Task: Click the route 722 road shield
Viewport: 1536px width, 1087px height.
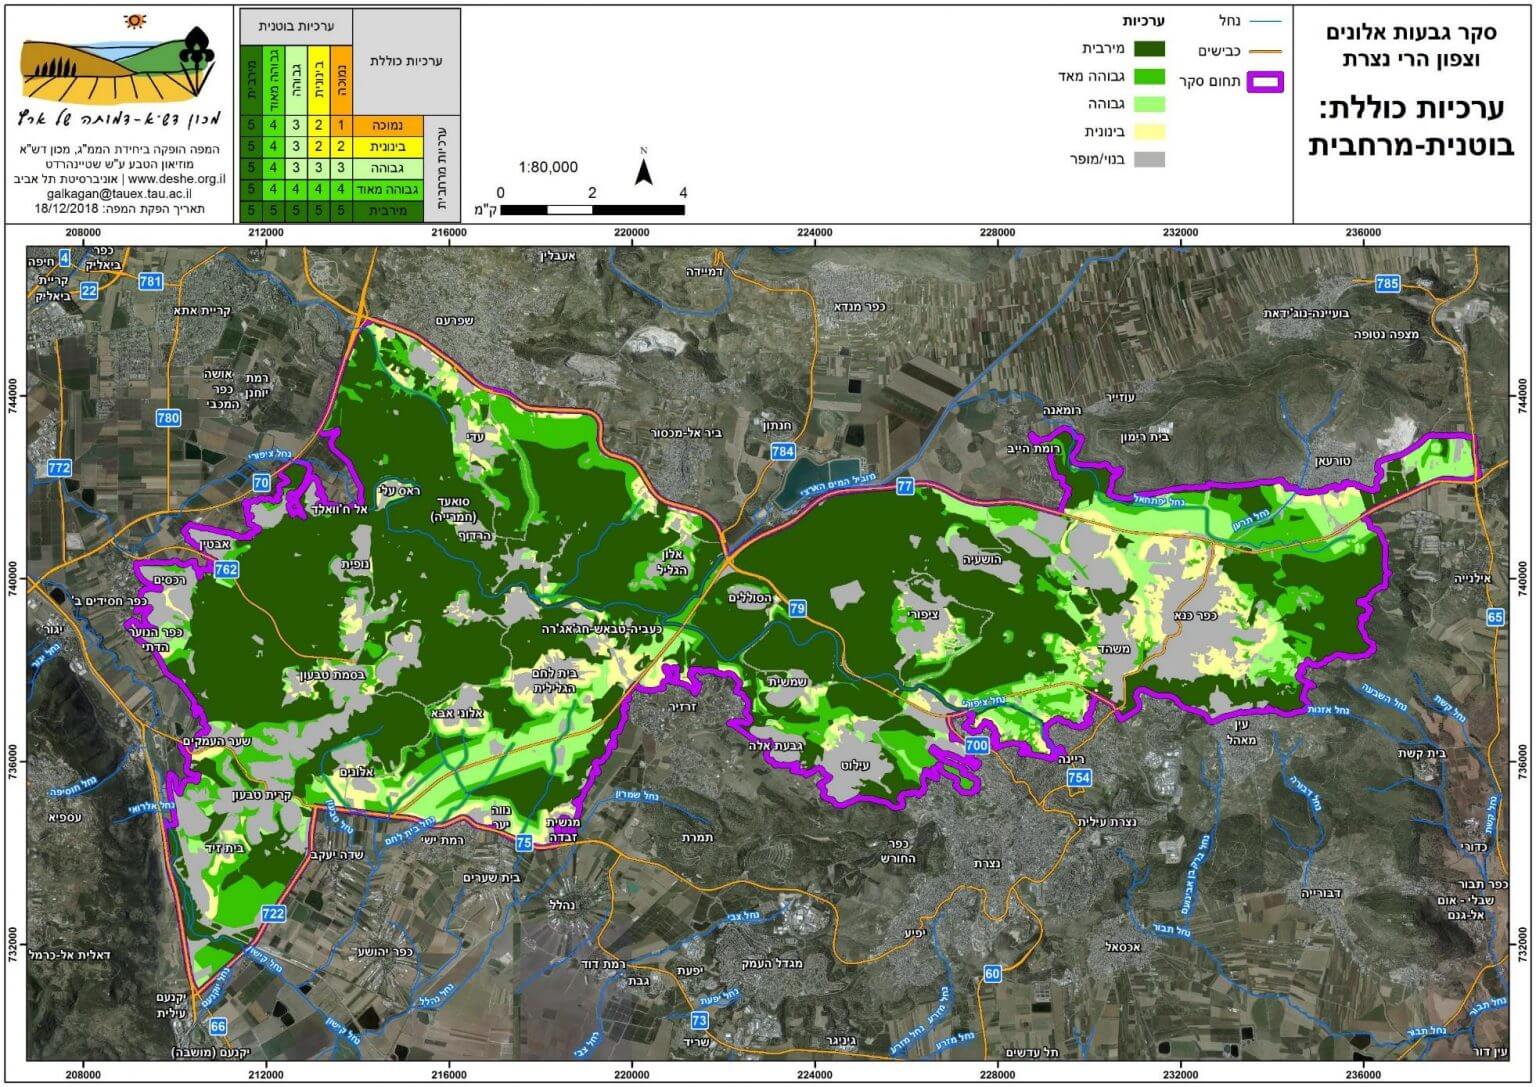Action: (x=273, y=913)
